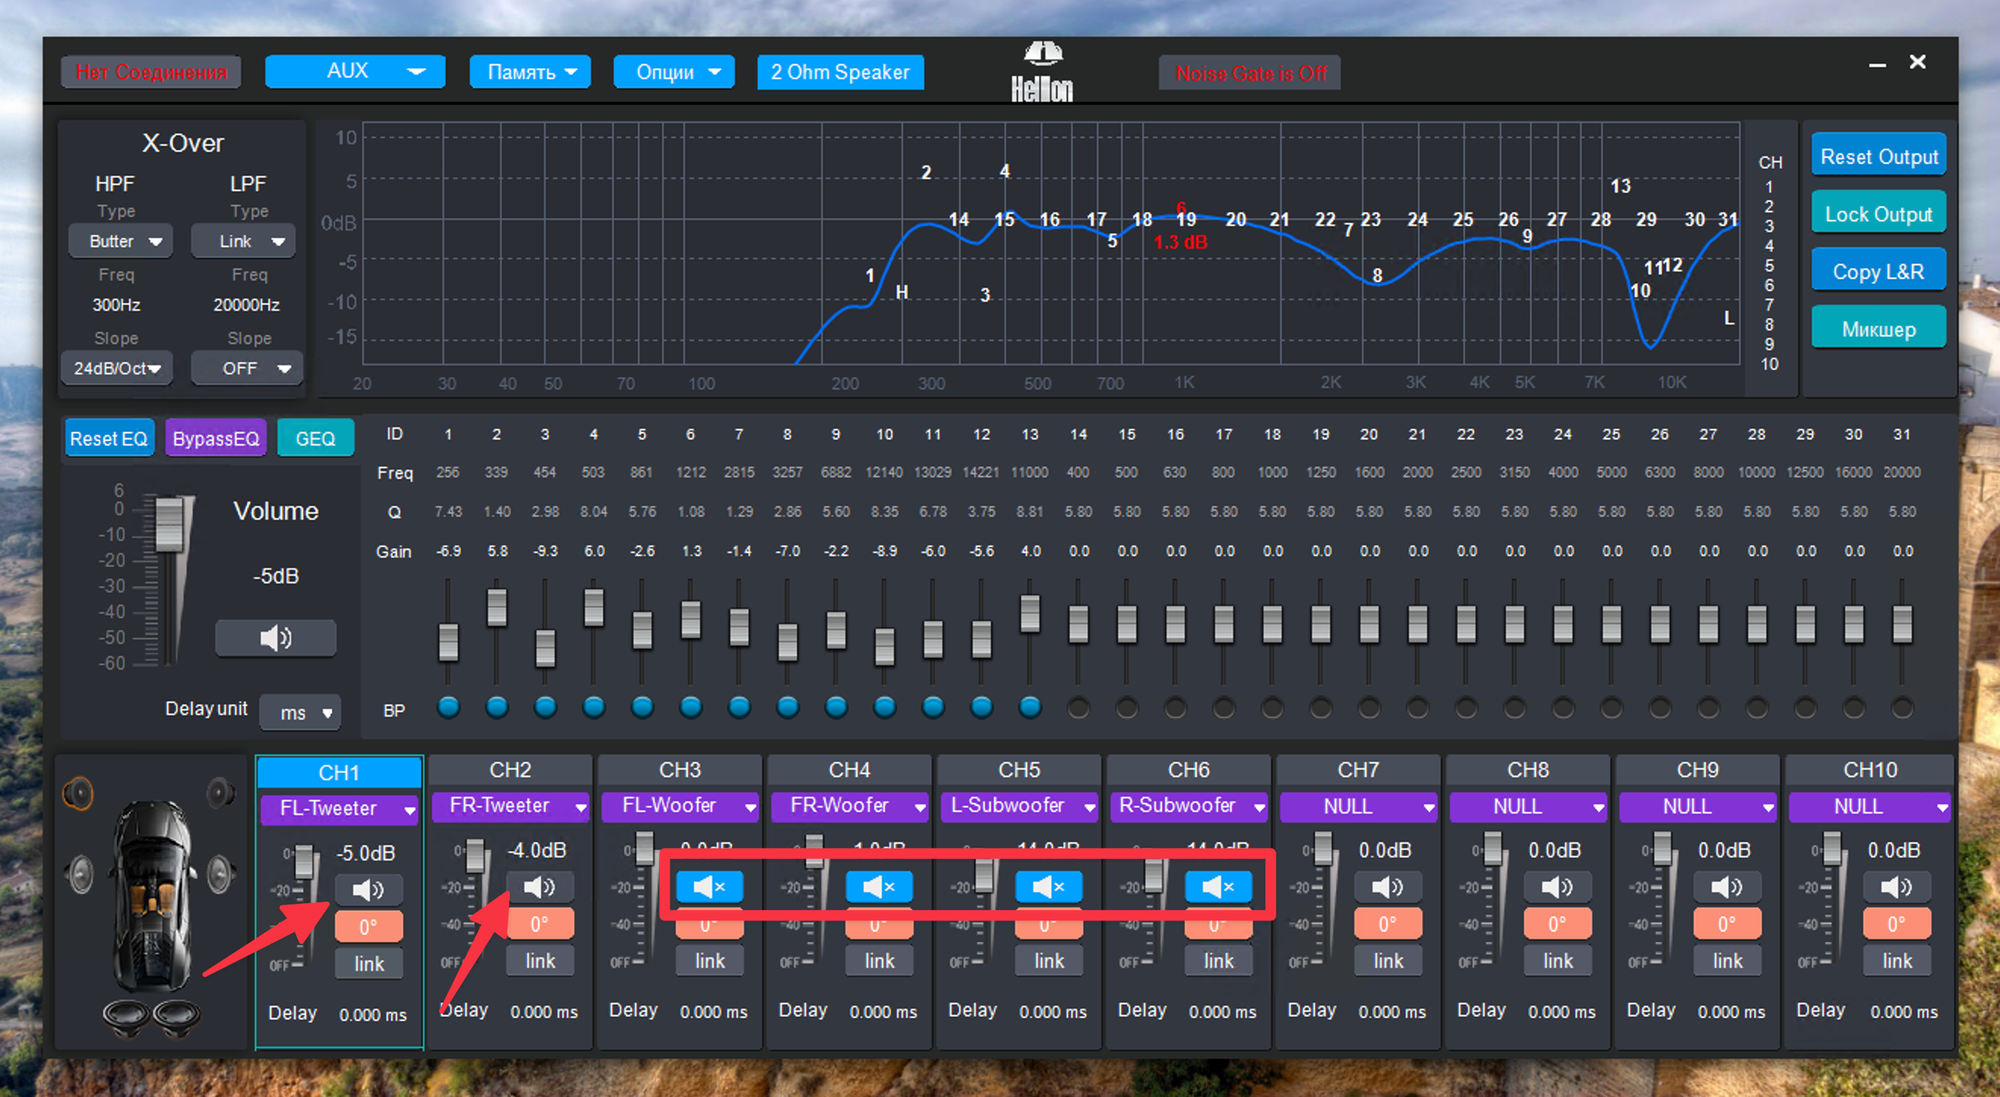
Task: Open the Опции menu
Action: (x=675, y=72)
